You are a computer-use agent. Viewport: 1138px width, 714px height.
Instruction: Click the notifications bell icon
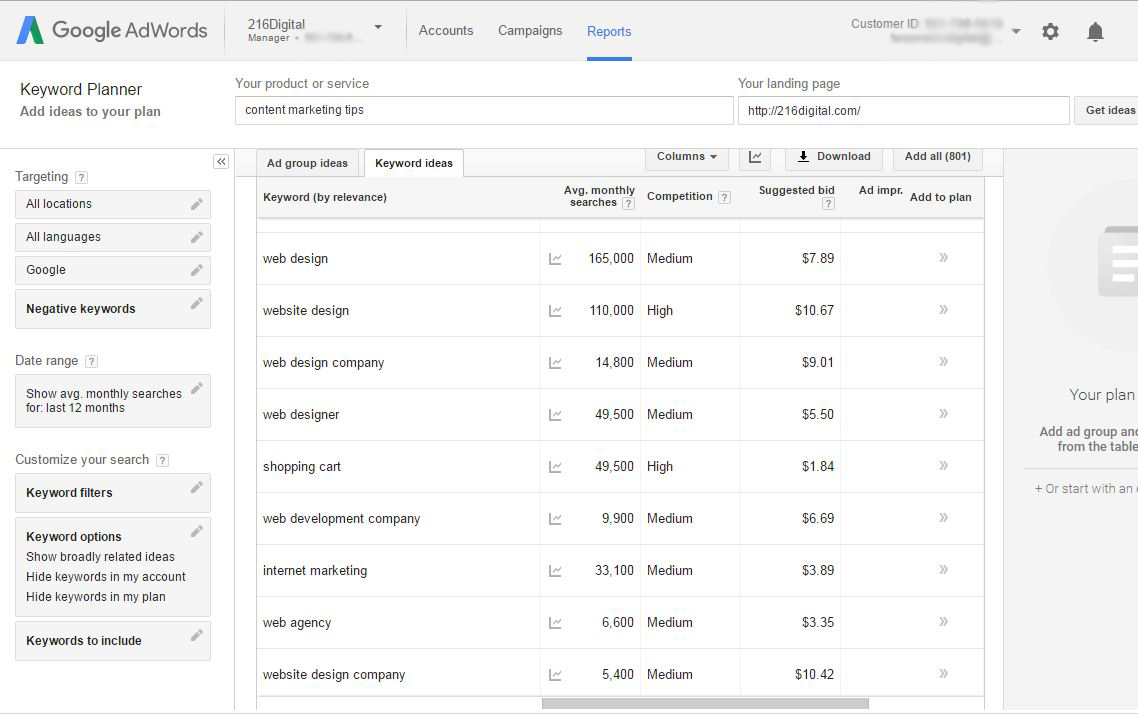(1095, 32)
